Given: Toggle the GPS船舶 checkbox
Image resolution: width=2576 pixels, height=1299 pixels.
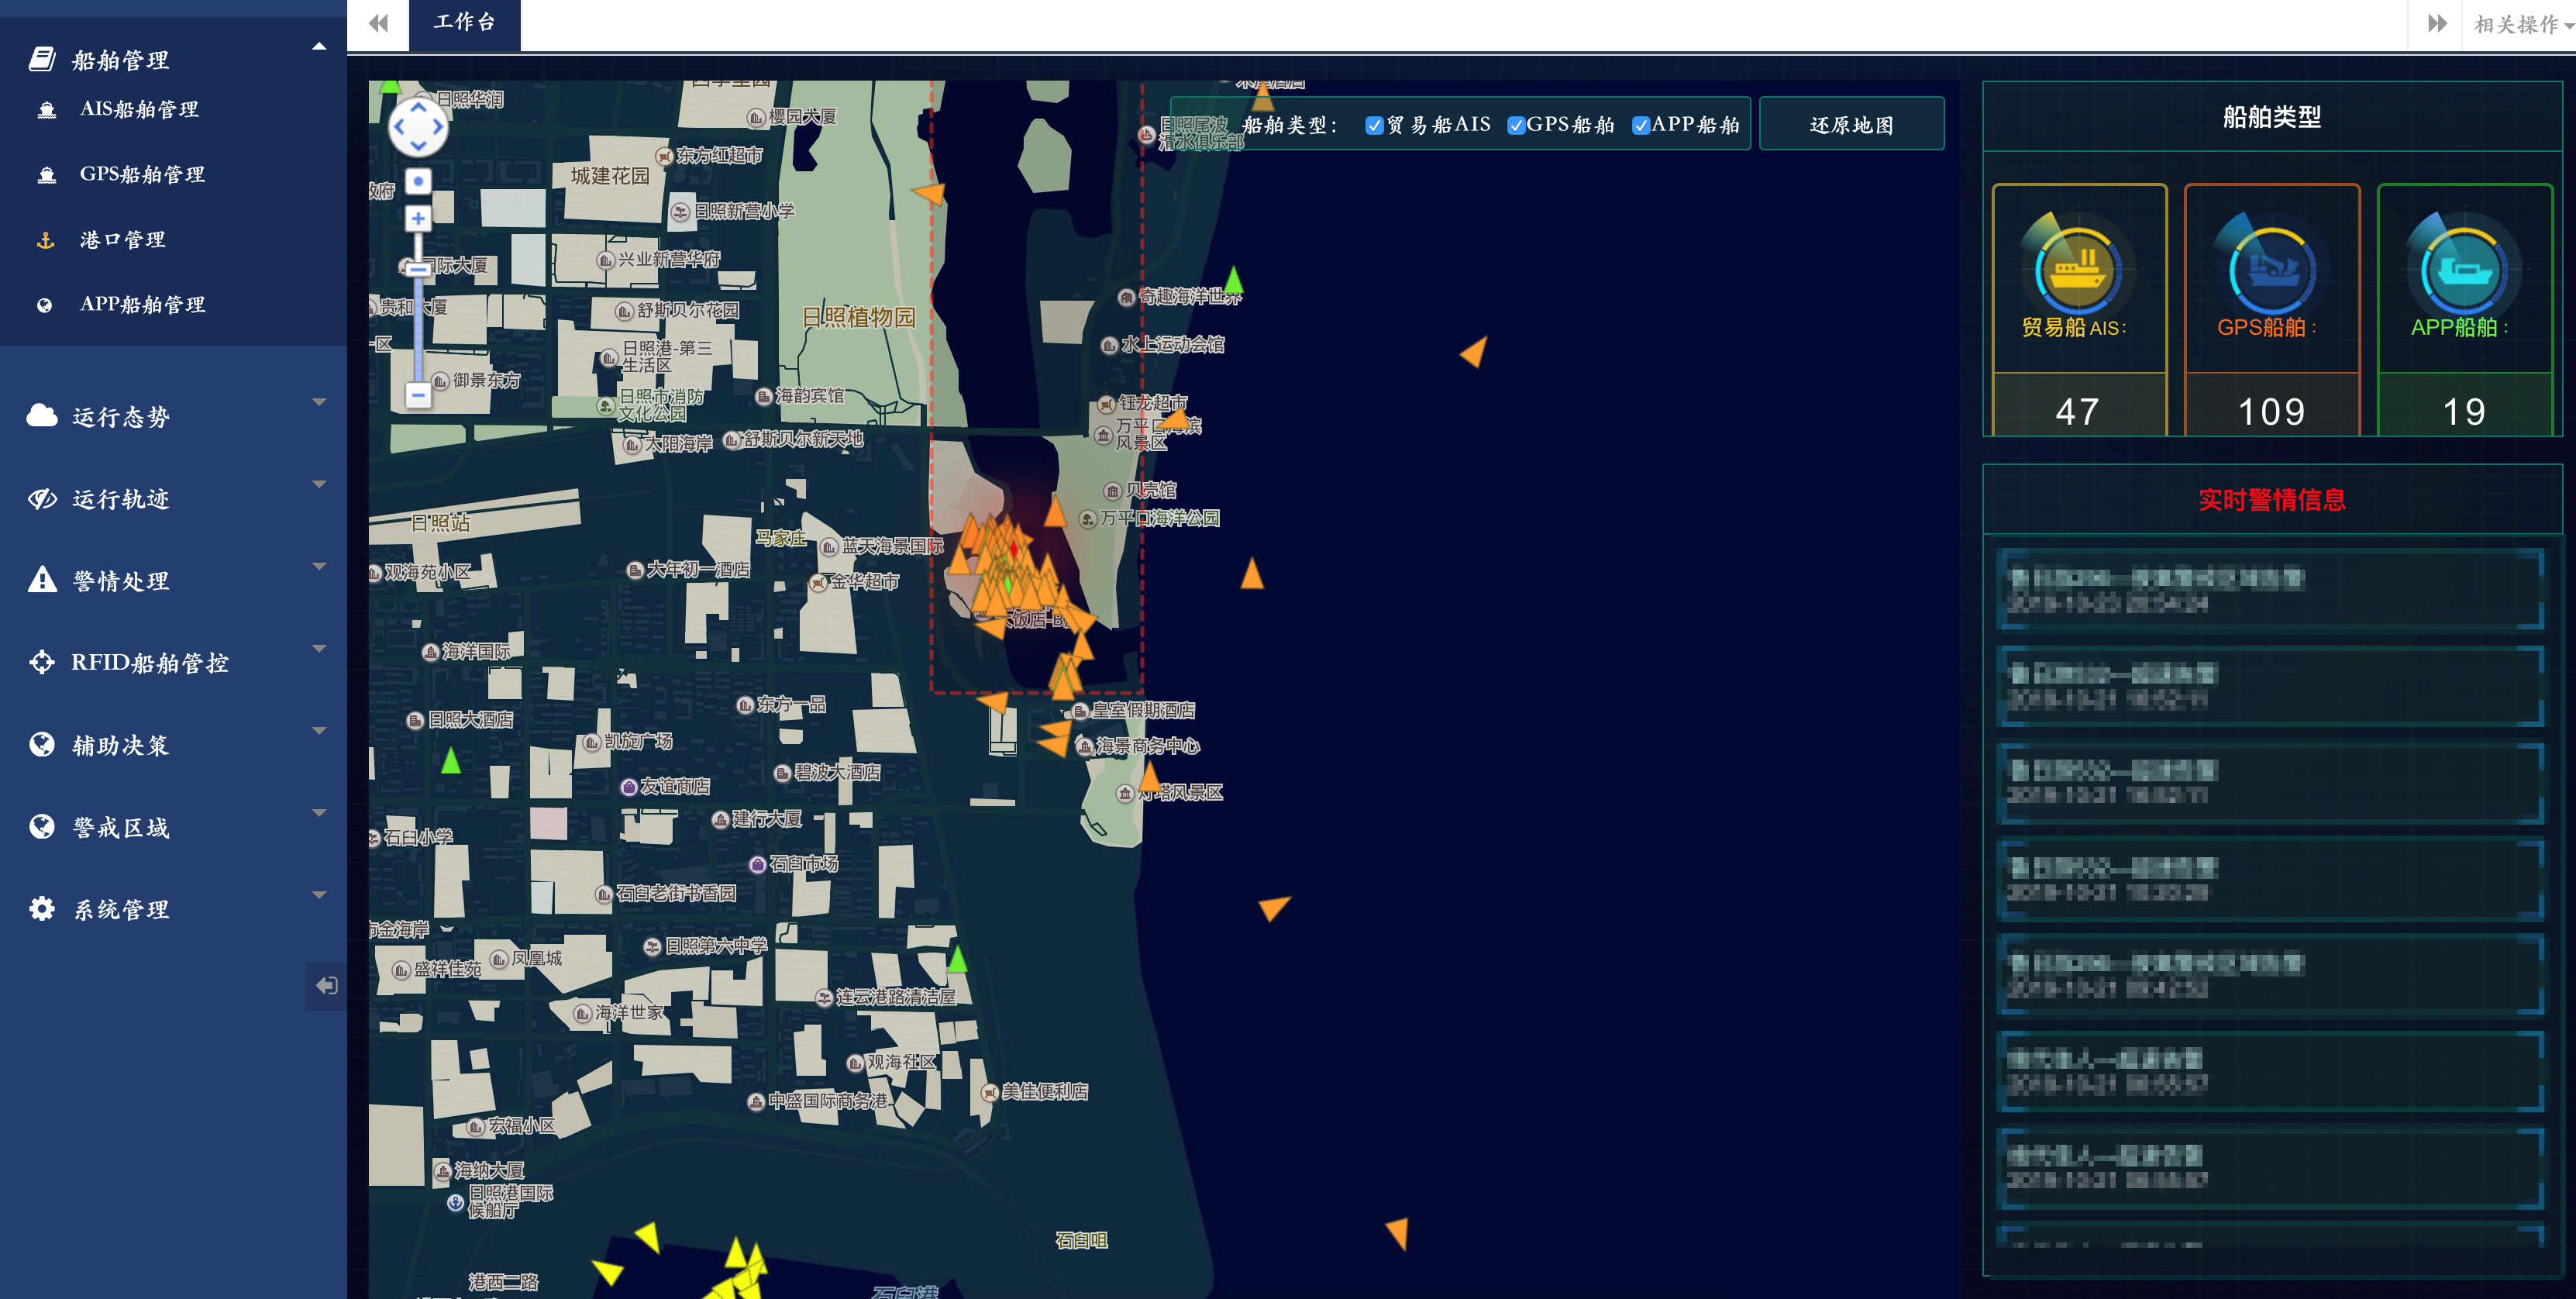Looking at the screenshot, I should click(x=1516, y=125).
